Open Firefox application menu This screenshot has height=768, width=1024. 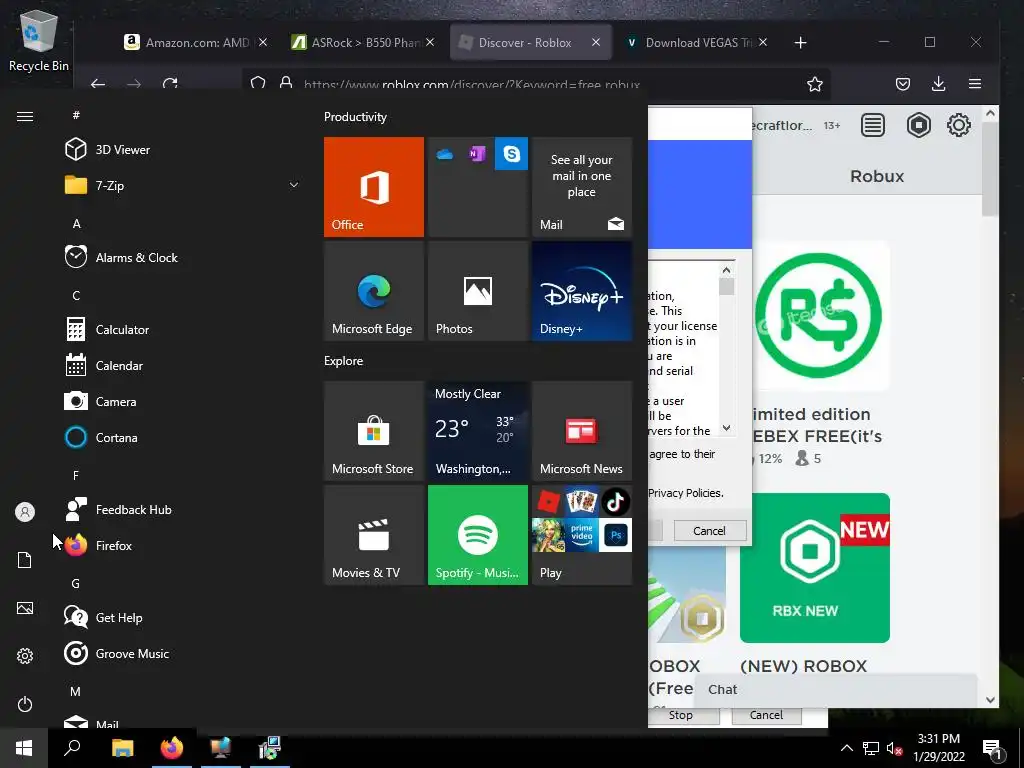[x=975, y=84]
